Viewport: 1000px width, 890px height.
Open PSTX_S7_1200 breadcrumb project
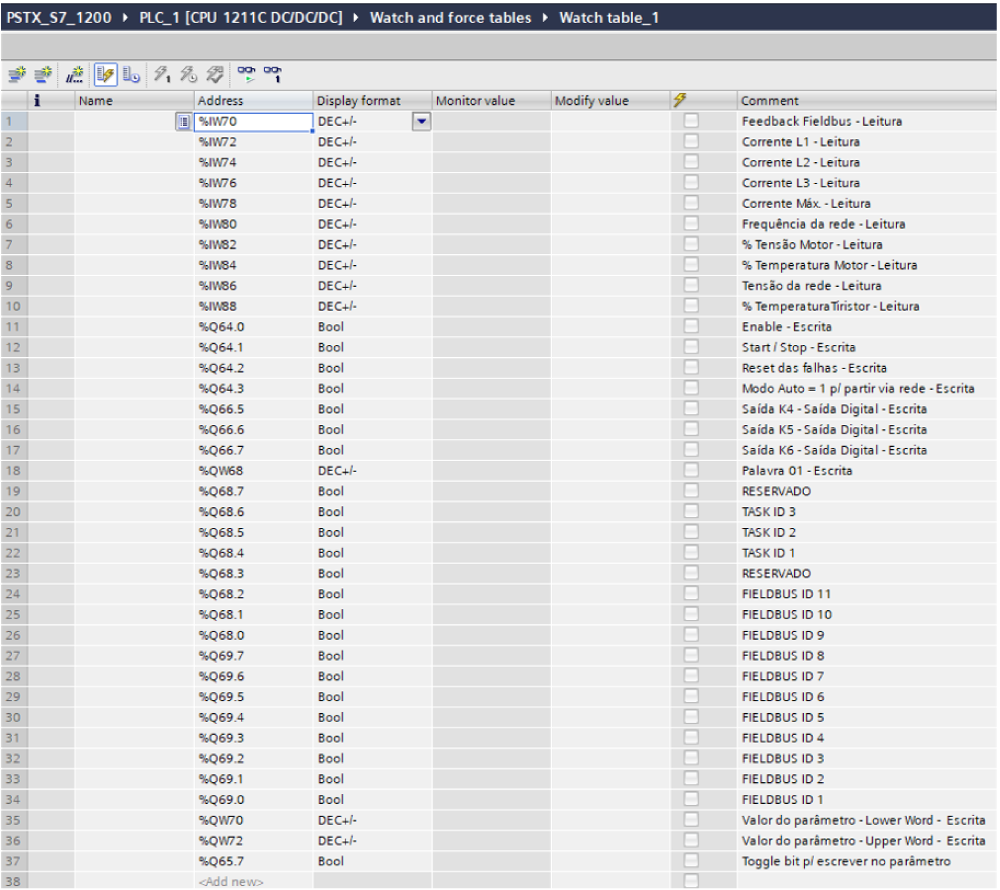tap(59, 17)
